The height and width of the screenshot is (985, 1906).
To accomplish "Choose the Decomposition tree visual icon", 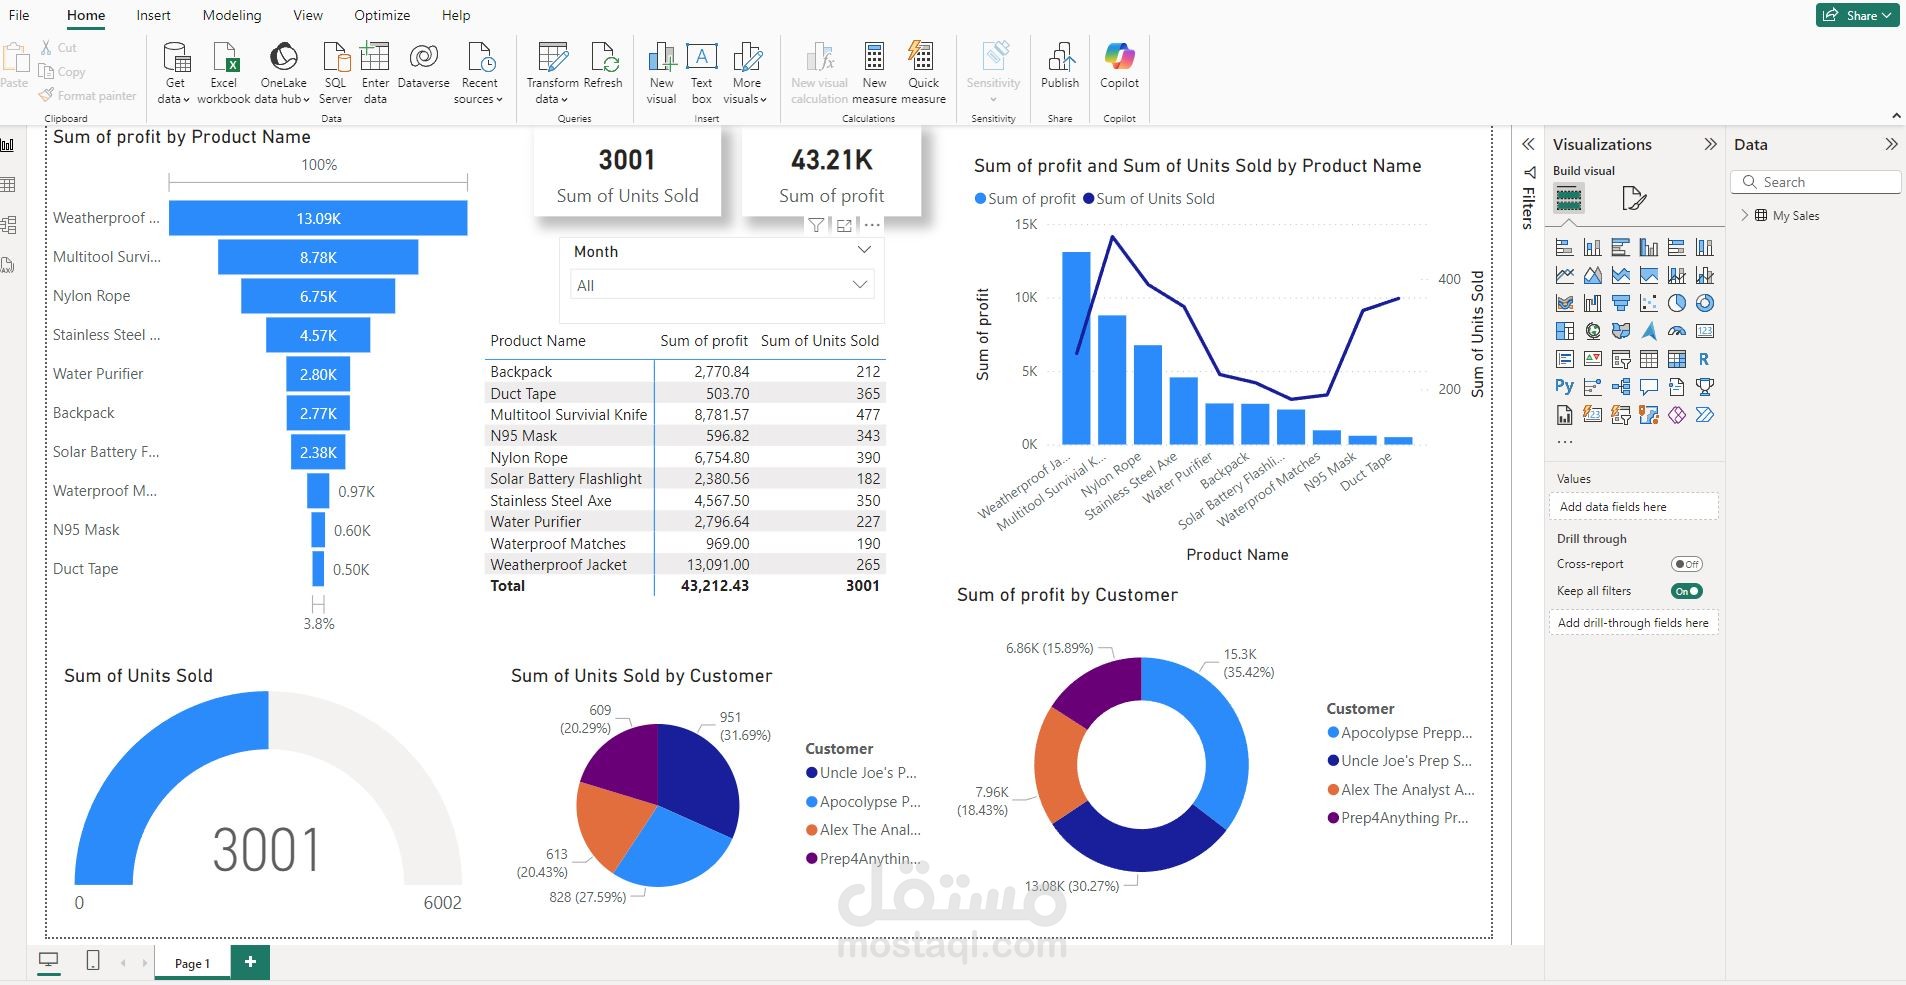I will click(x=1621, y=387).
